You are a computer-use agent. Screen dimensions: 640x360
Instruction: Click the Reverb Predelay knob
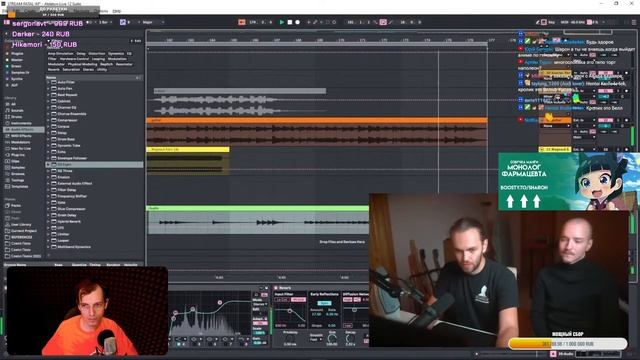point(290,338)
